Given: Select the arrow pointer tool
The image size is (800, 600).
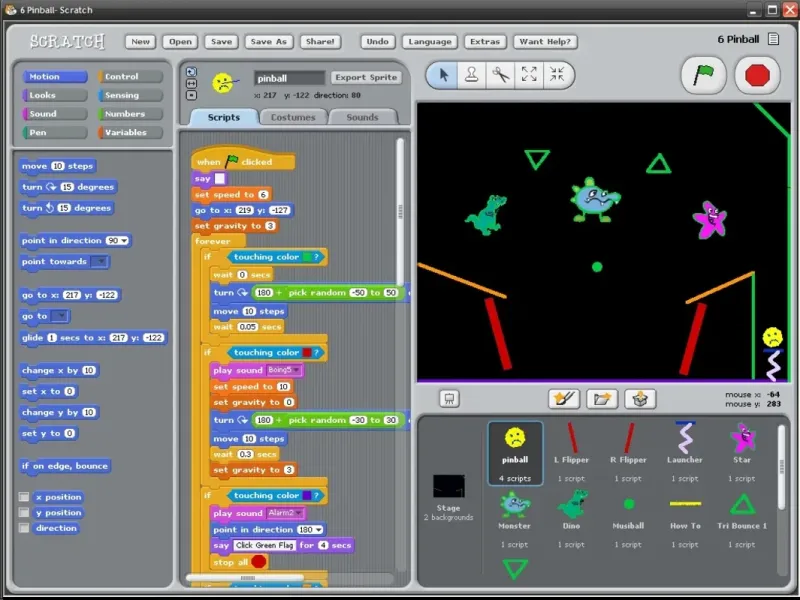Looking at the screenshot, I should 443,75.
